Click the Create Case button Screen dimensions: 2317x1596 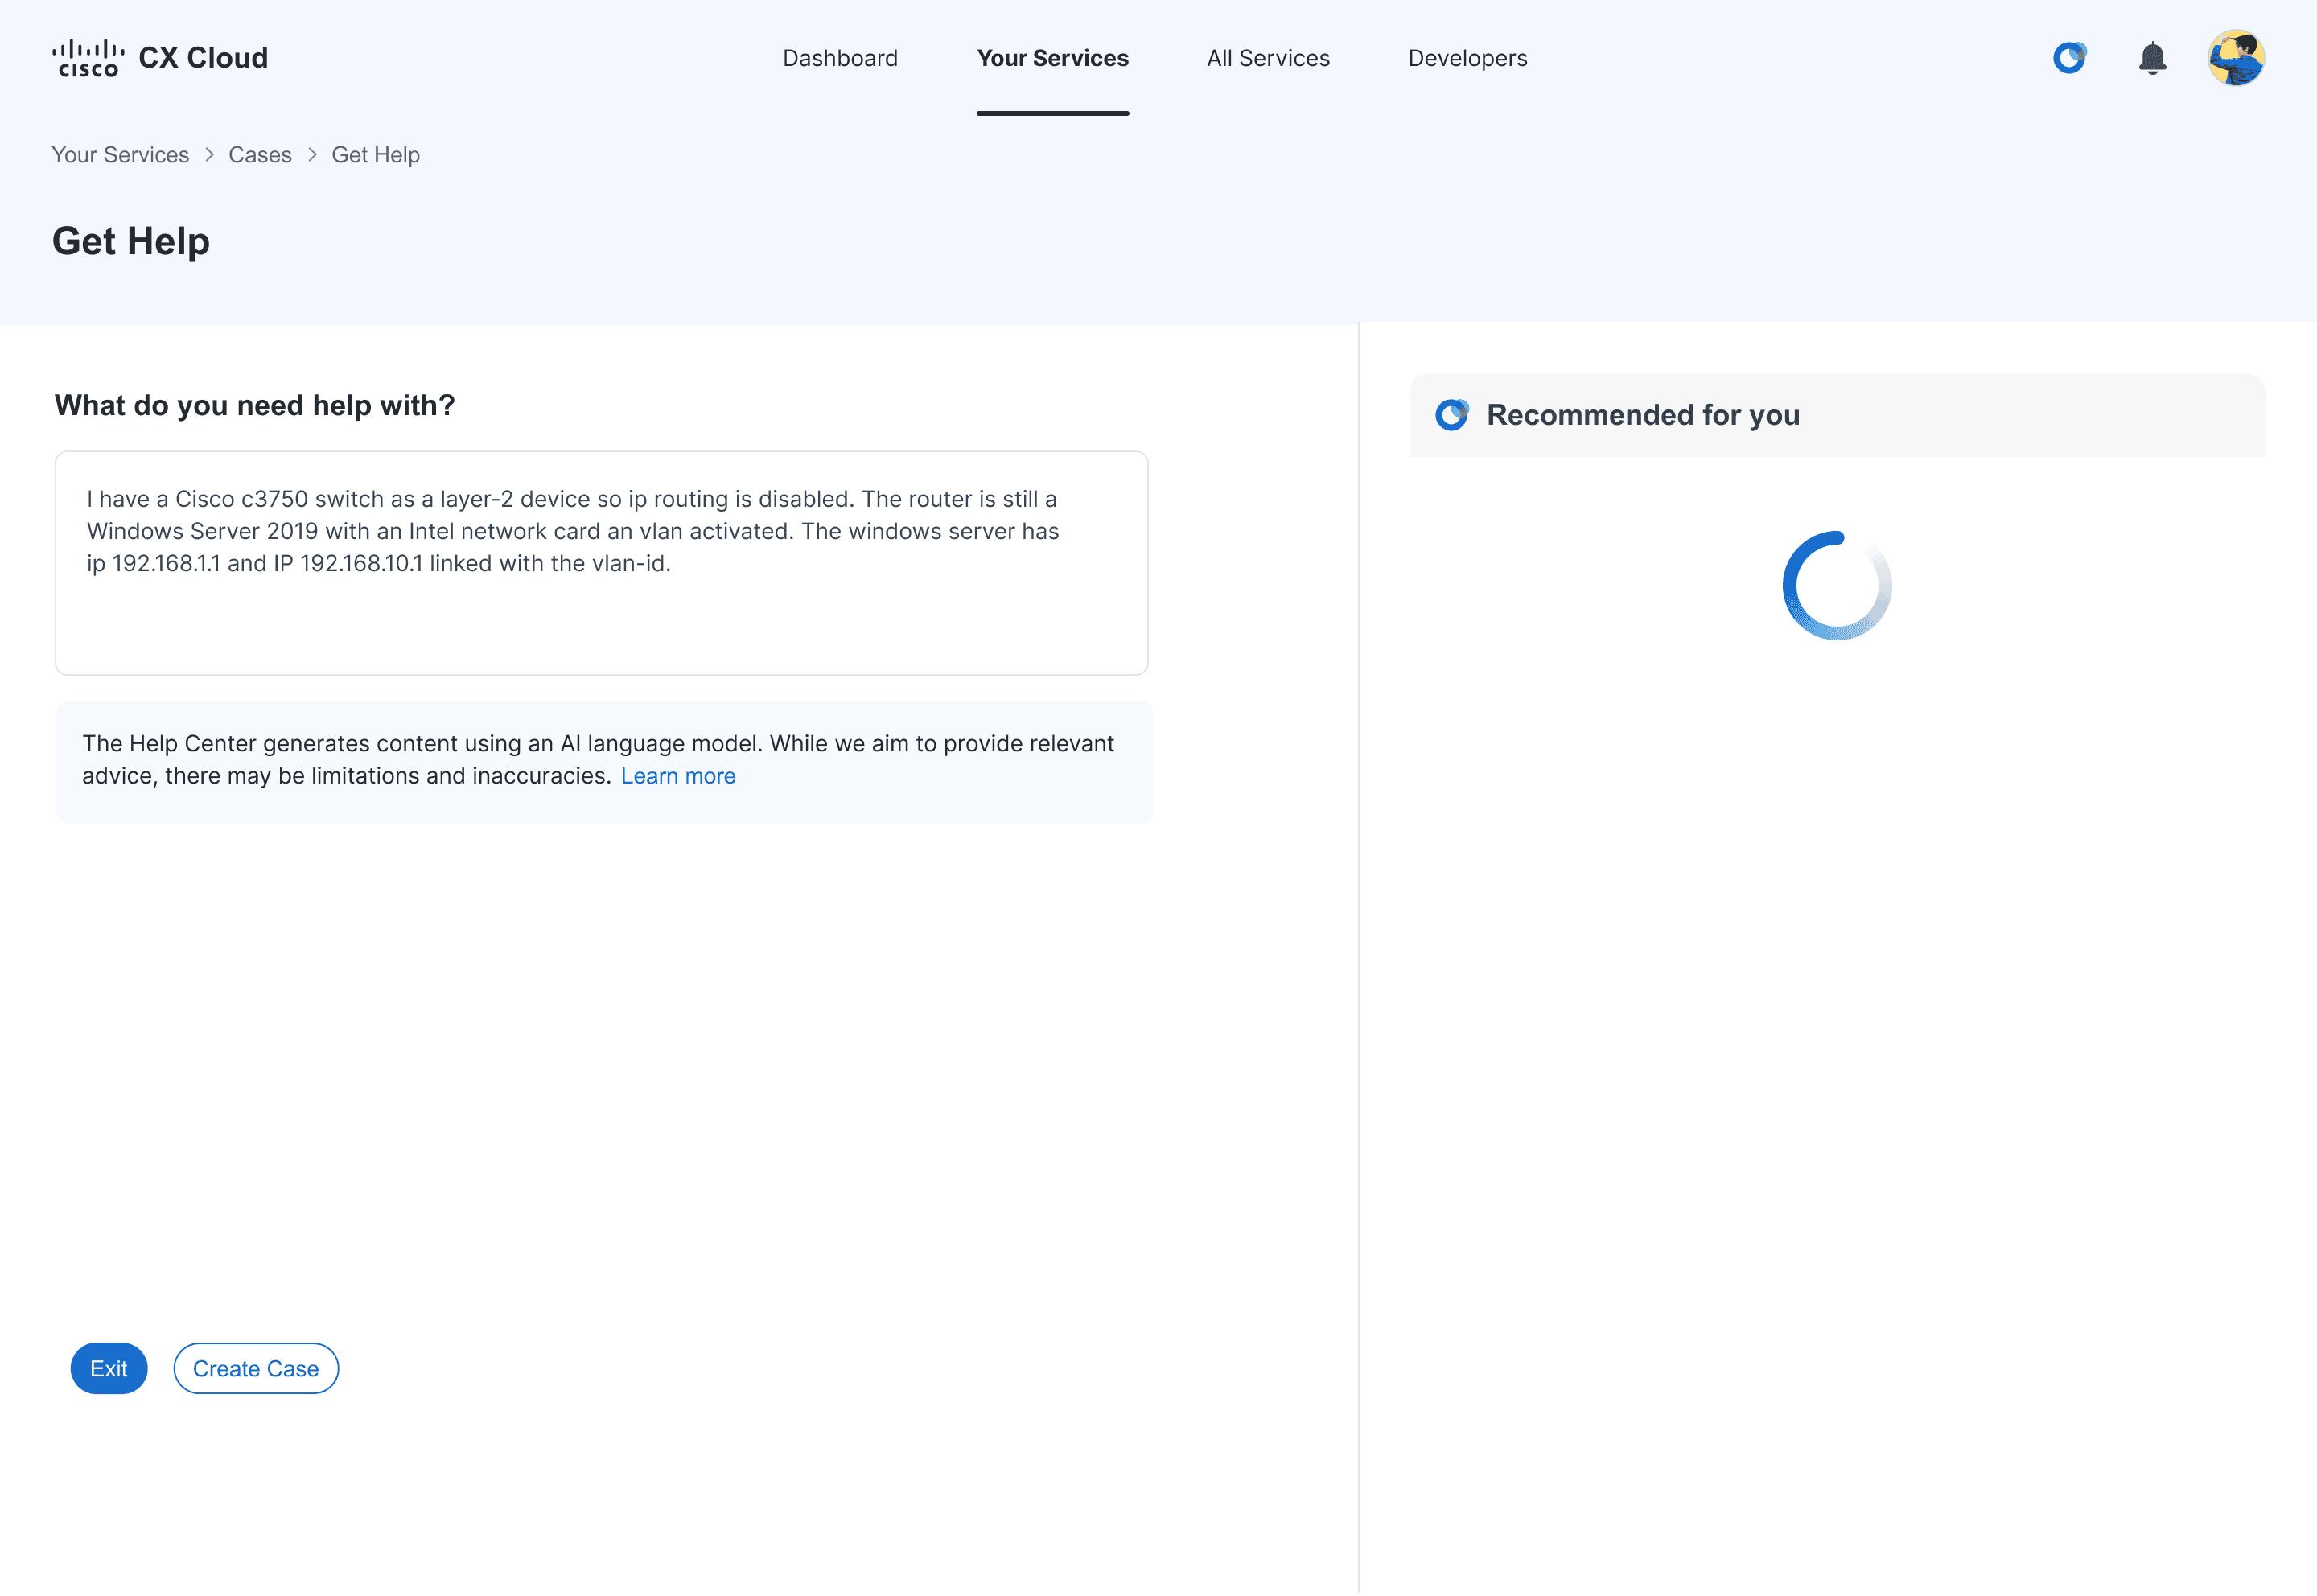[256, 1368]
